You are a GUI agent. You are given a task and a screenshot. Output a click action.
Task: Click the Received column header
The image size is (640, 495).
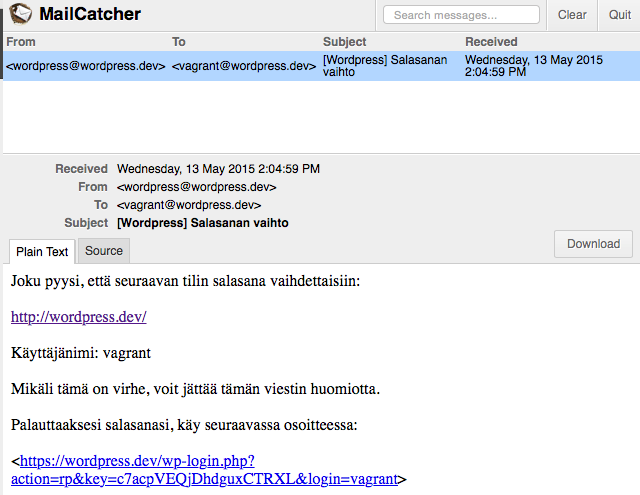pyautogui.click(x=491, y=42)
